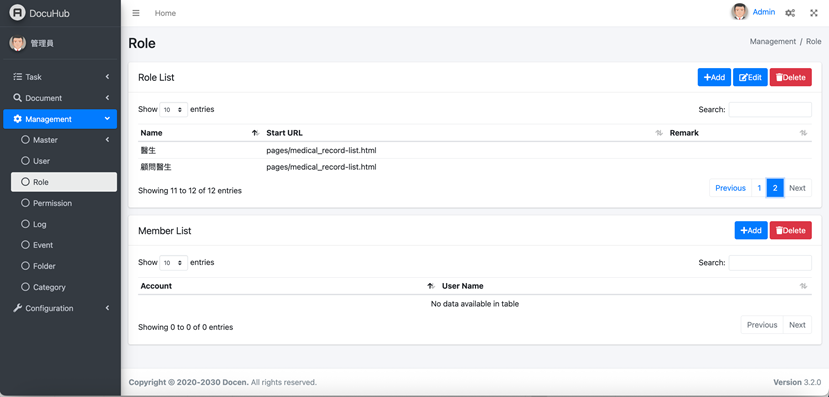This screenshot has height=397, width=829.
Task: Open the Folder menu item
Action: pos(64,266)
